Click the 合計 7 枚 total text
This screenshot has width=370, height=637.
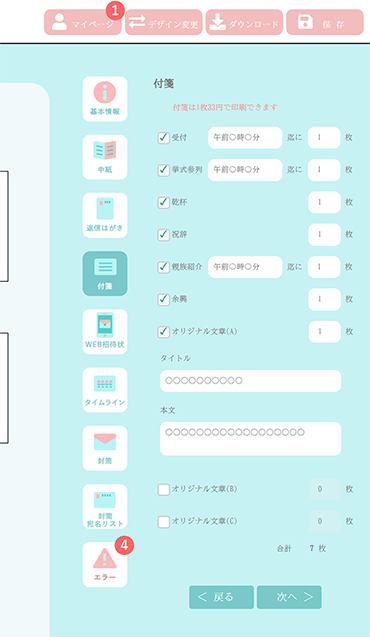[301, 548]
